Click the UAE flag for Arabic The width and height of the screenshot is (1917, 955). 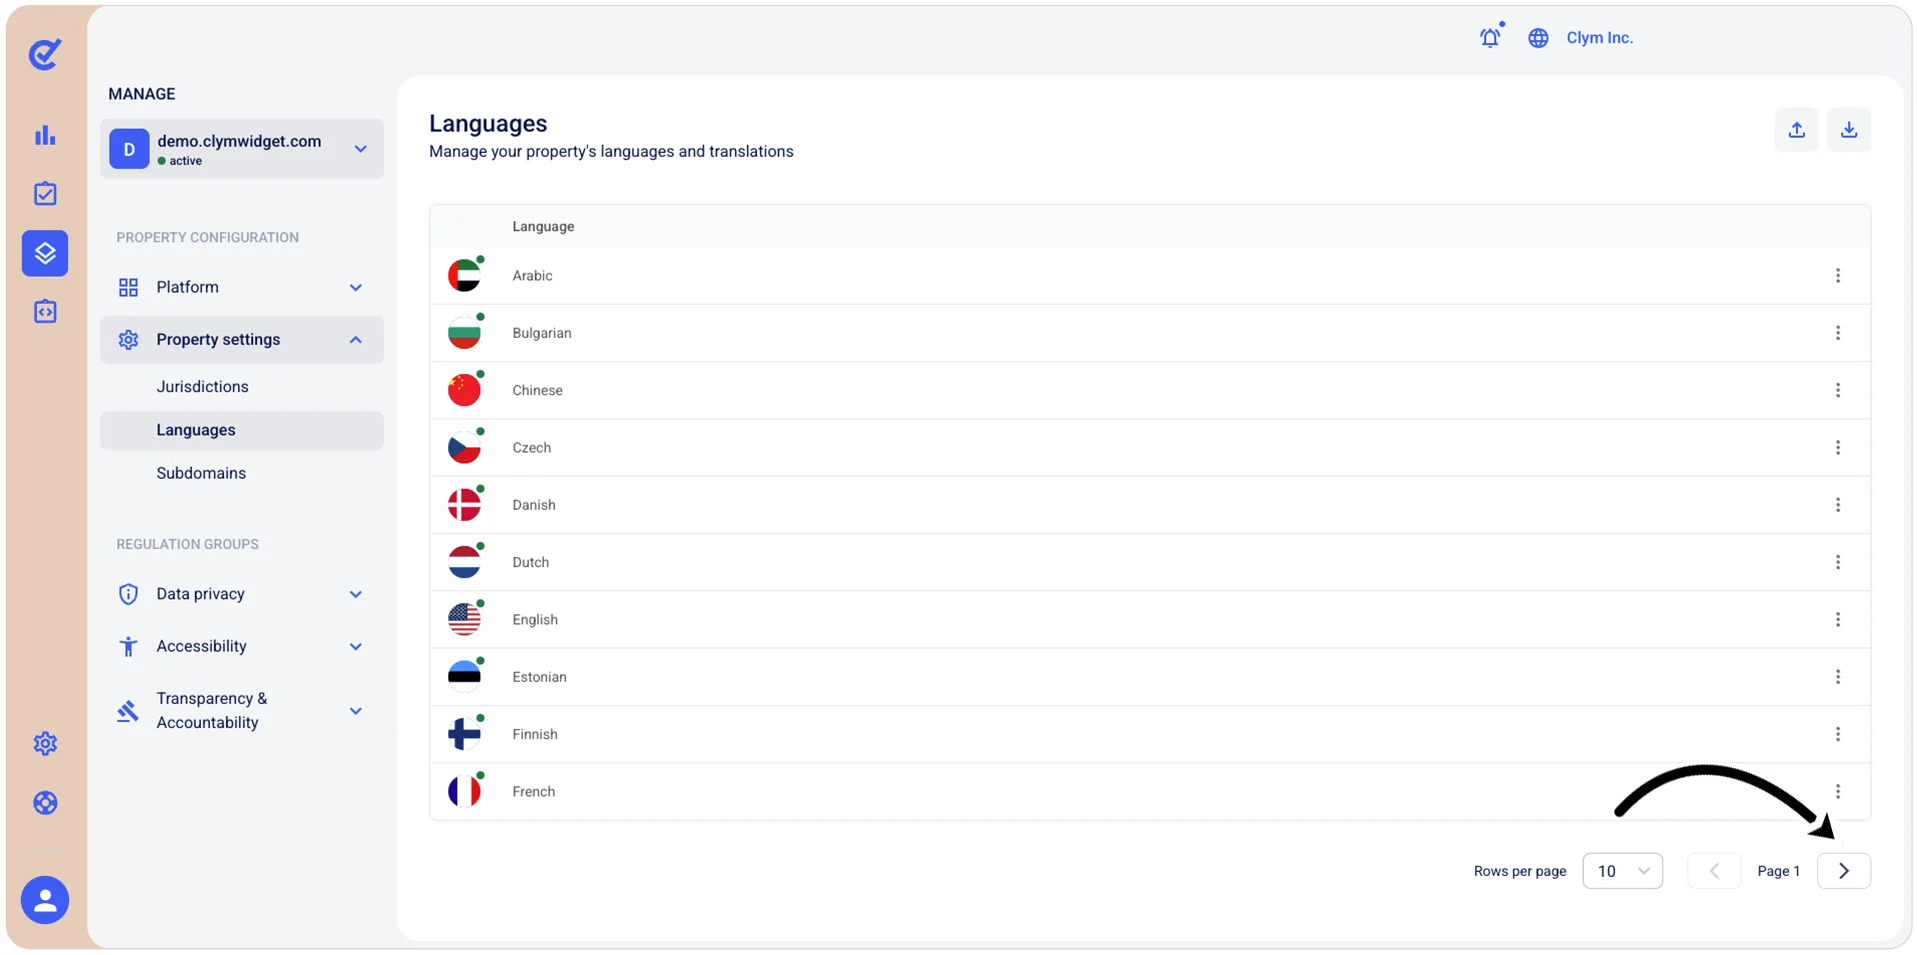[464, 276]
